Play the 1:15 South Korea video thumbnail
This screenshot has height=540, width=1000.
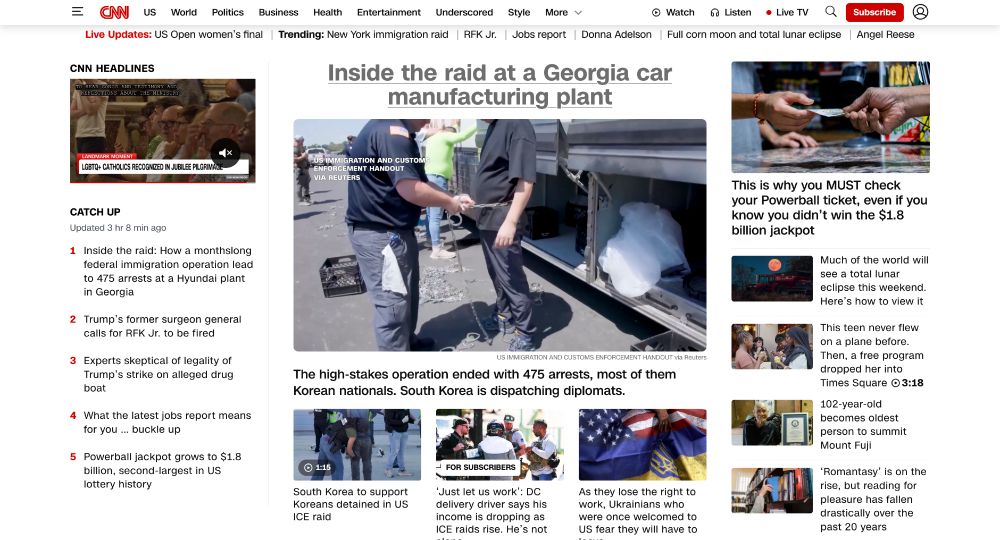[x=357, y=444]
